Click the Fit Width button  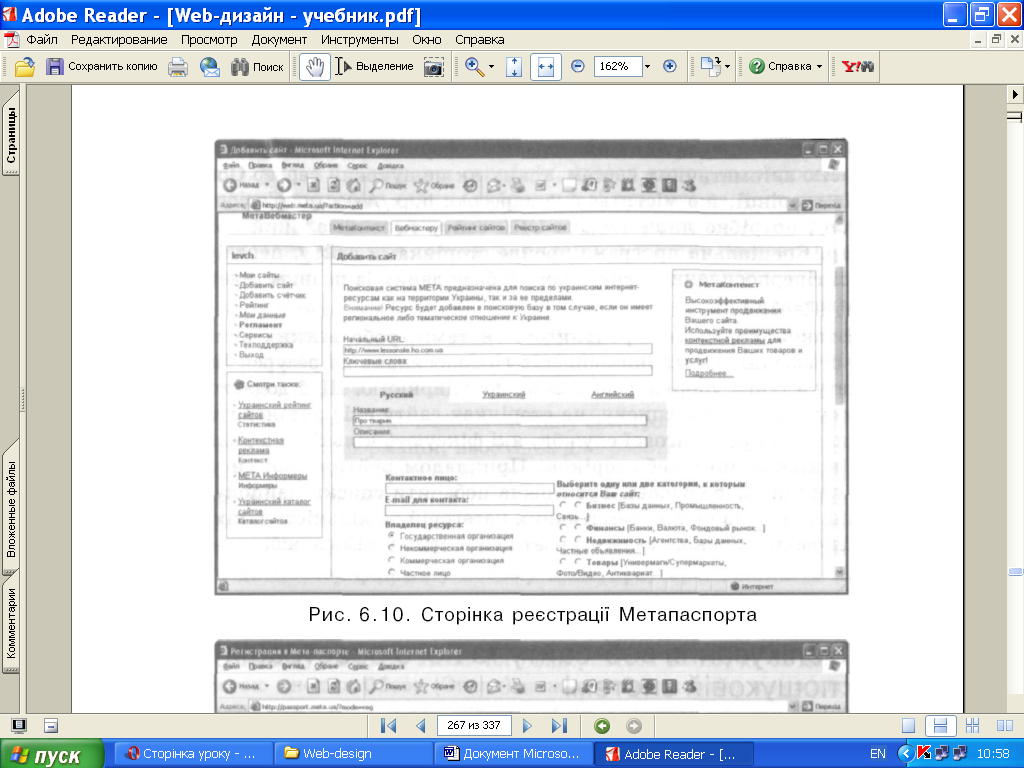coord(546,67)
